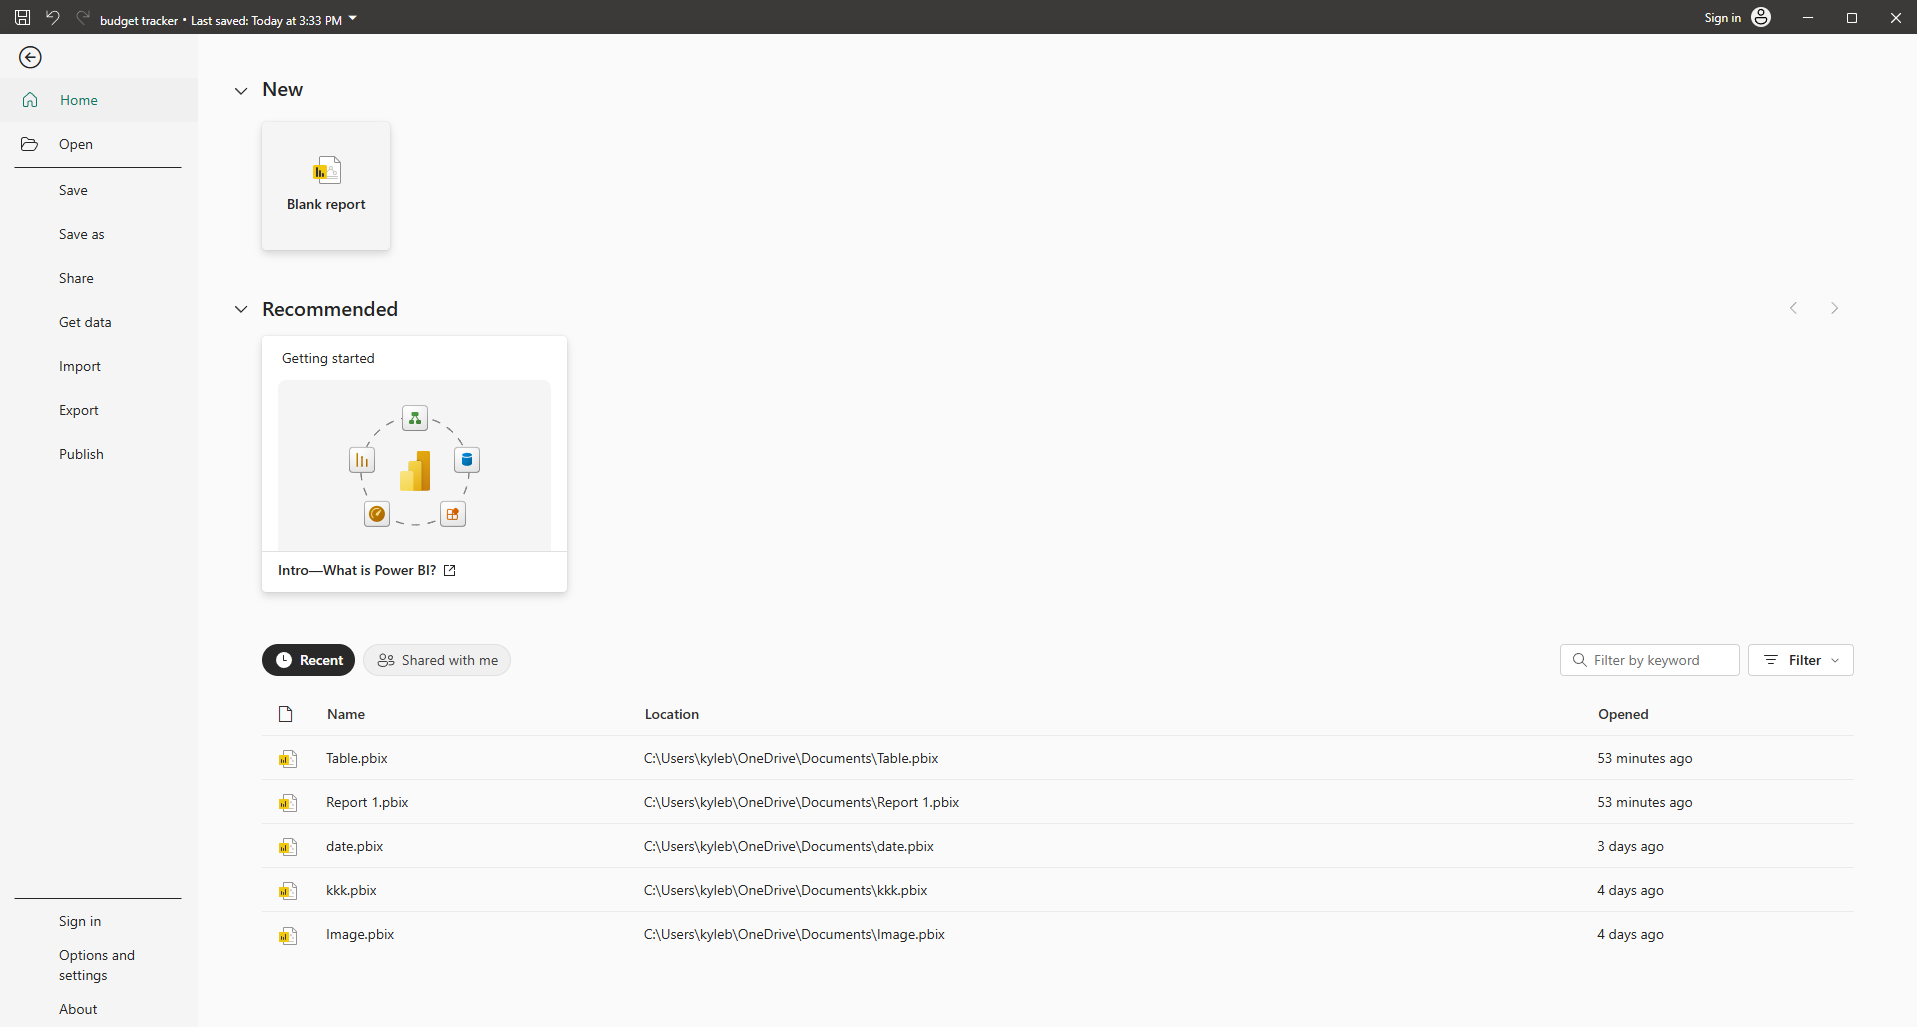The image size is (1917, 1027).
Task: Open the Table.pbix file name
Action: coord(357,758)
